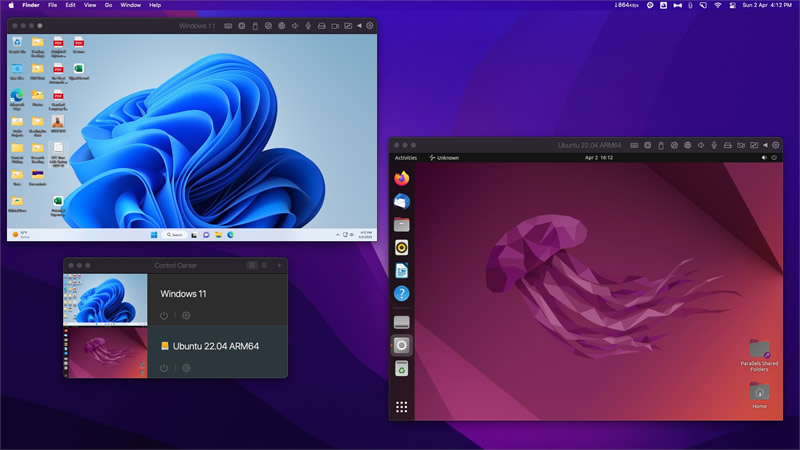800x450 pixels.
Task: Click microphone icon in Ubuntu window toolbar
Action: coord(714,145)
